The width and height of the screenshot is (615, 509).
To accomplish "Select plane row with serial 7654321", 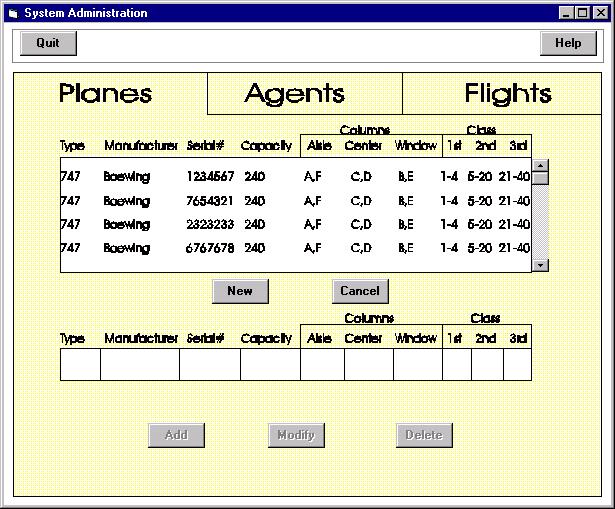I will [x=210, y=201].
